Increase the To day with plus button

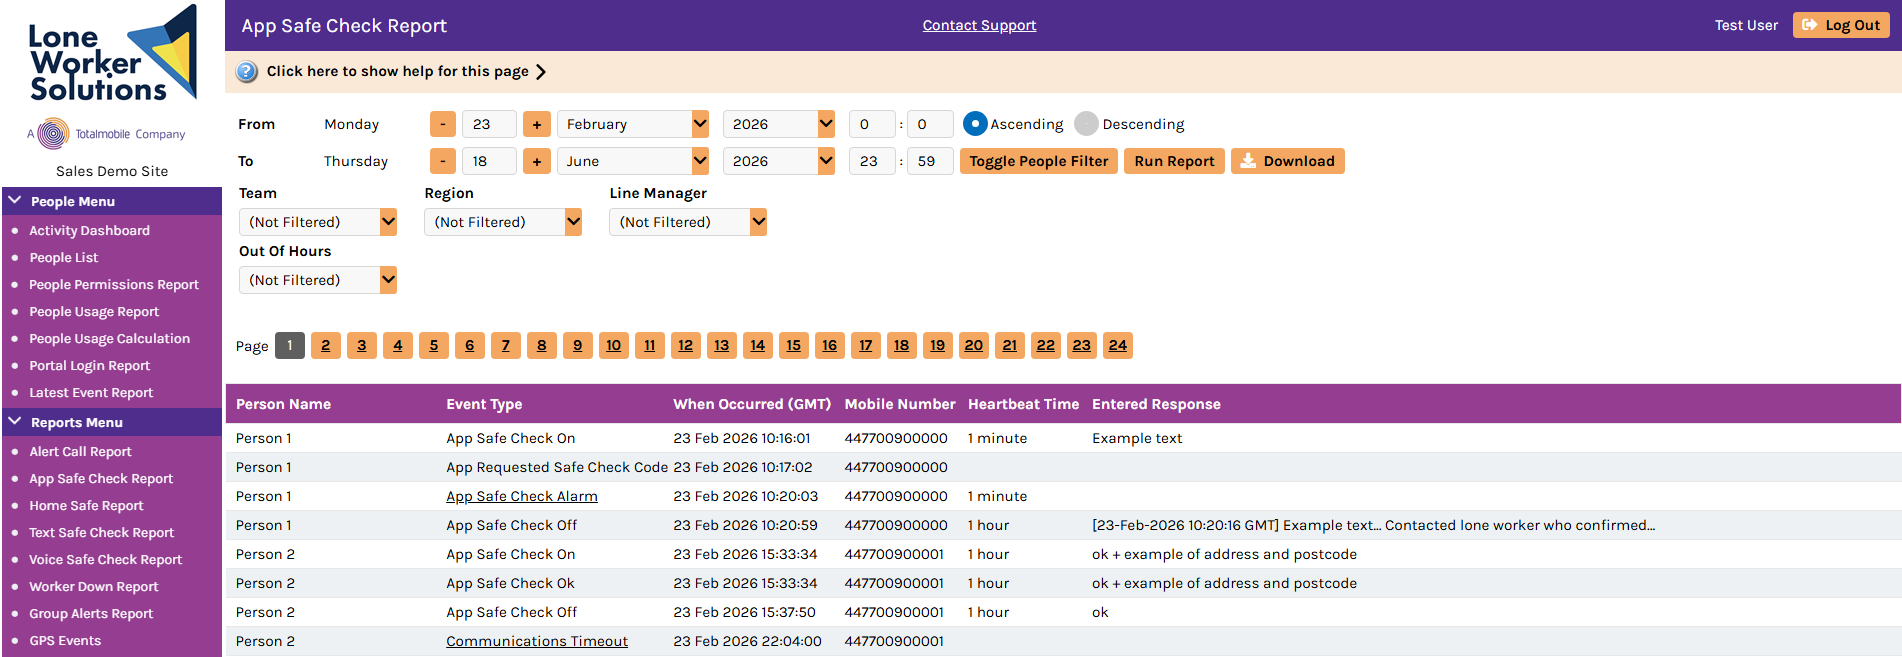[537, 161]
